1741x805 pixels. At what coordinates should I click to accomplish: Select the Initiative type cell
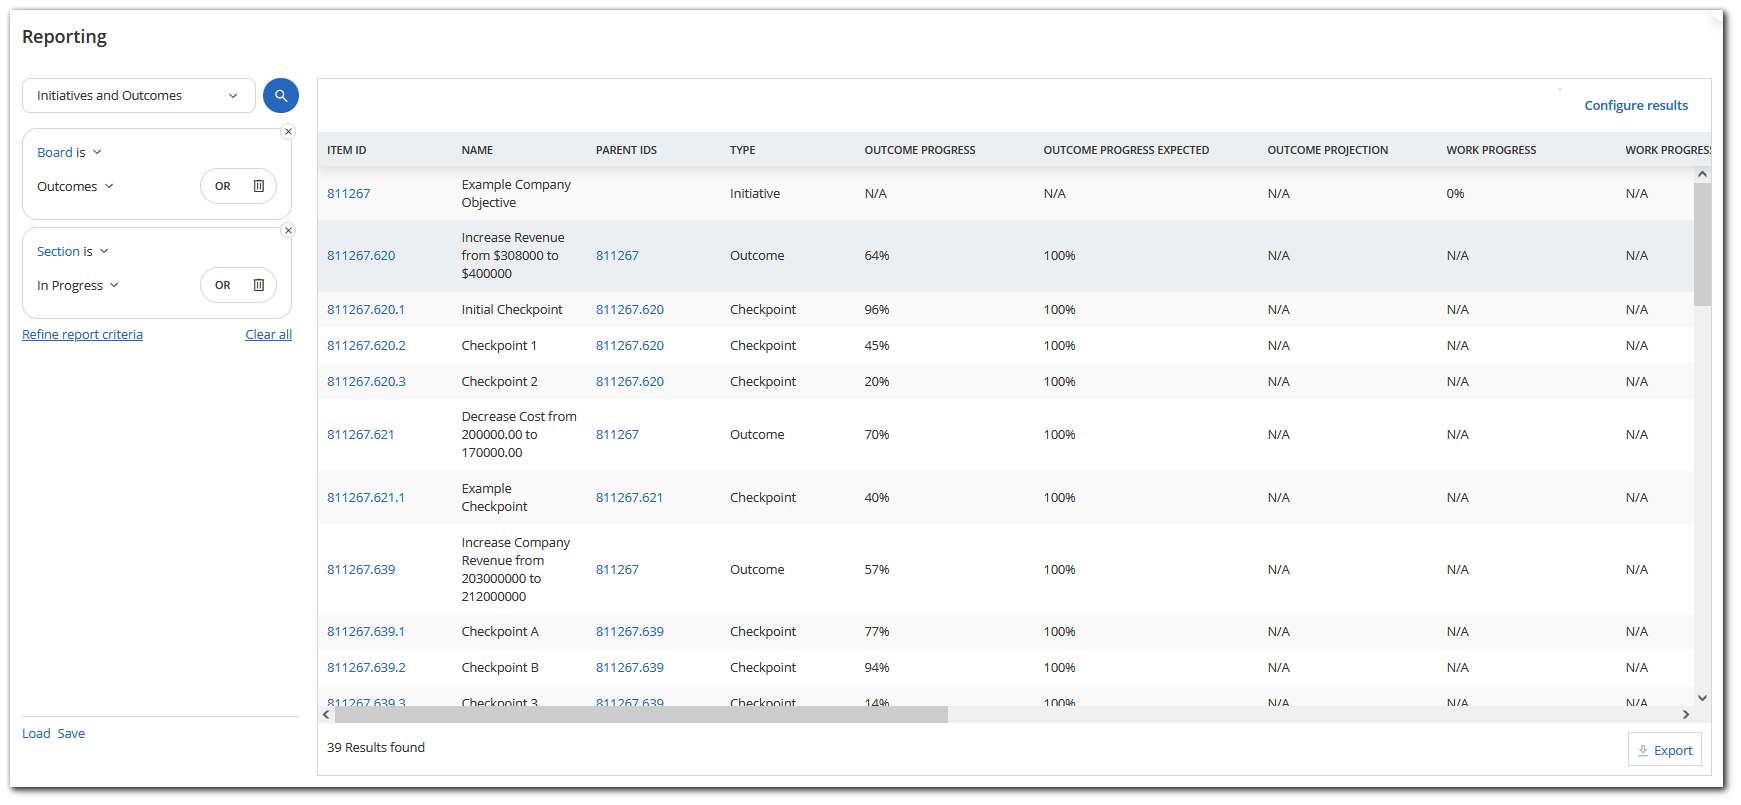(755, 194)
